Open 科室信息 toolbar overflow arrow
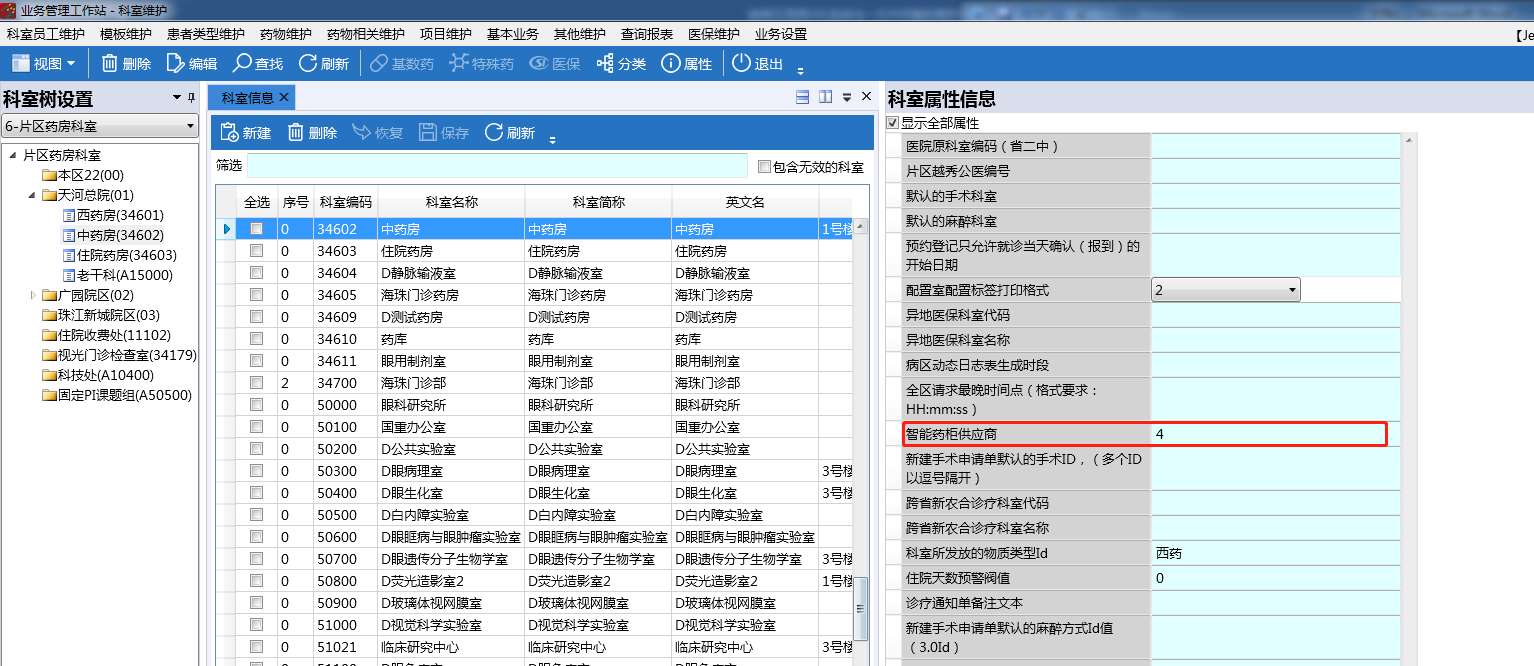Screen dimensions: 1534x666 coord(553,139)
